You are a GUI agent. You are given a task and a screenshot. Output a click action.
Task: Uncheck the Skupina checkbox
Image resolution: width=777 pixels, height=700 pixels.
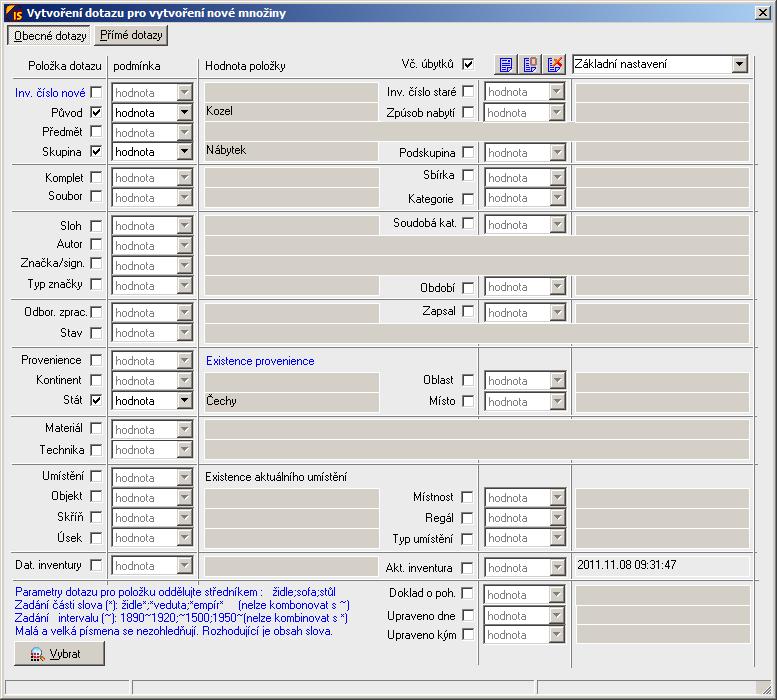coord(96,151)
